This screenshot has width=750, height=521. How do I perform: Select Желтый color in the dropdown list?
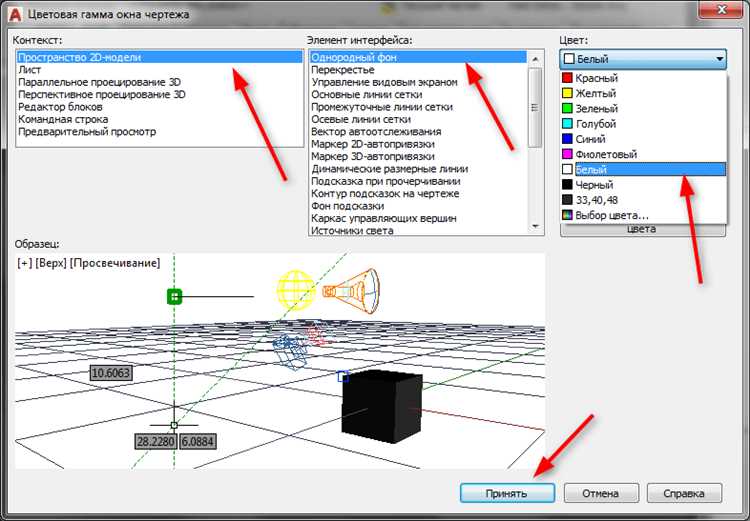pos(643,93)
